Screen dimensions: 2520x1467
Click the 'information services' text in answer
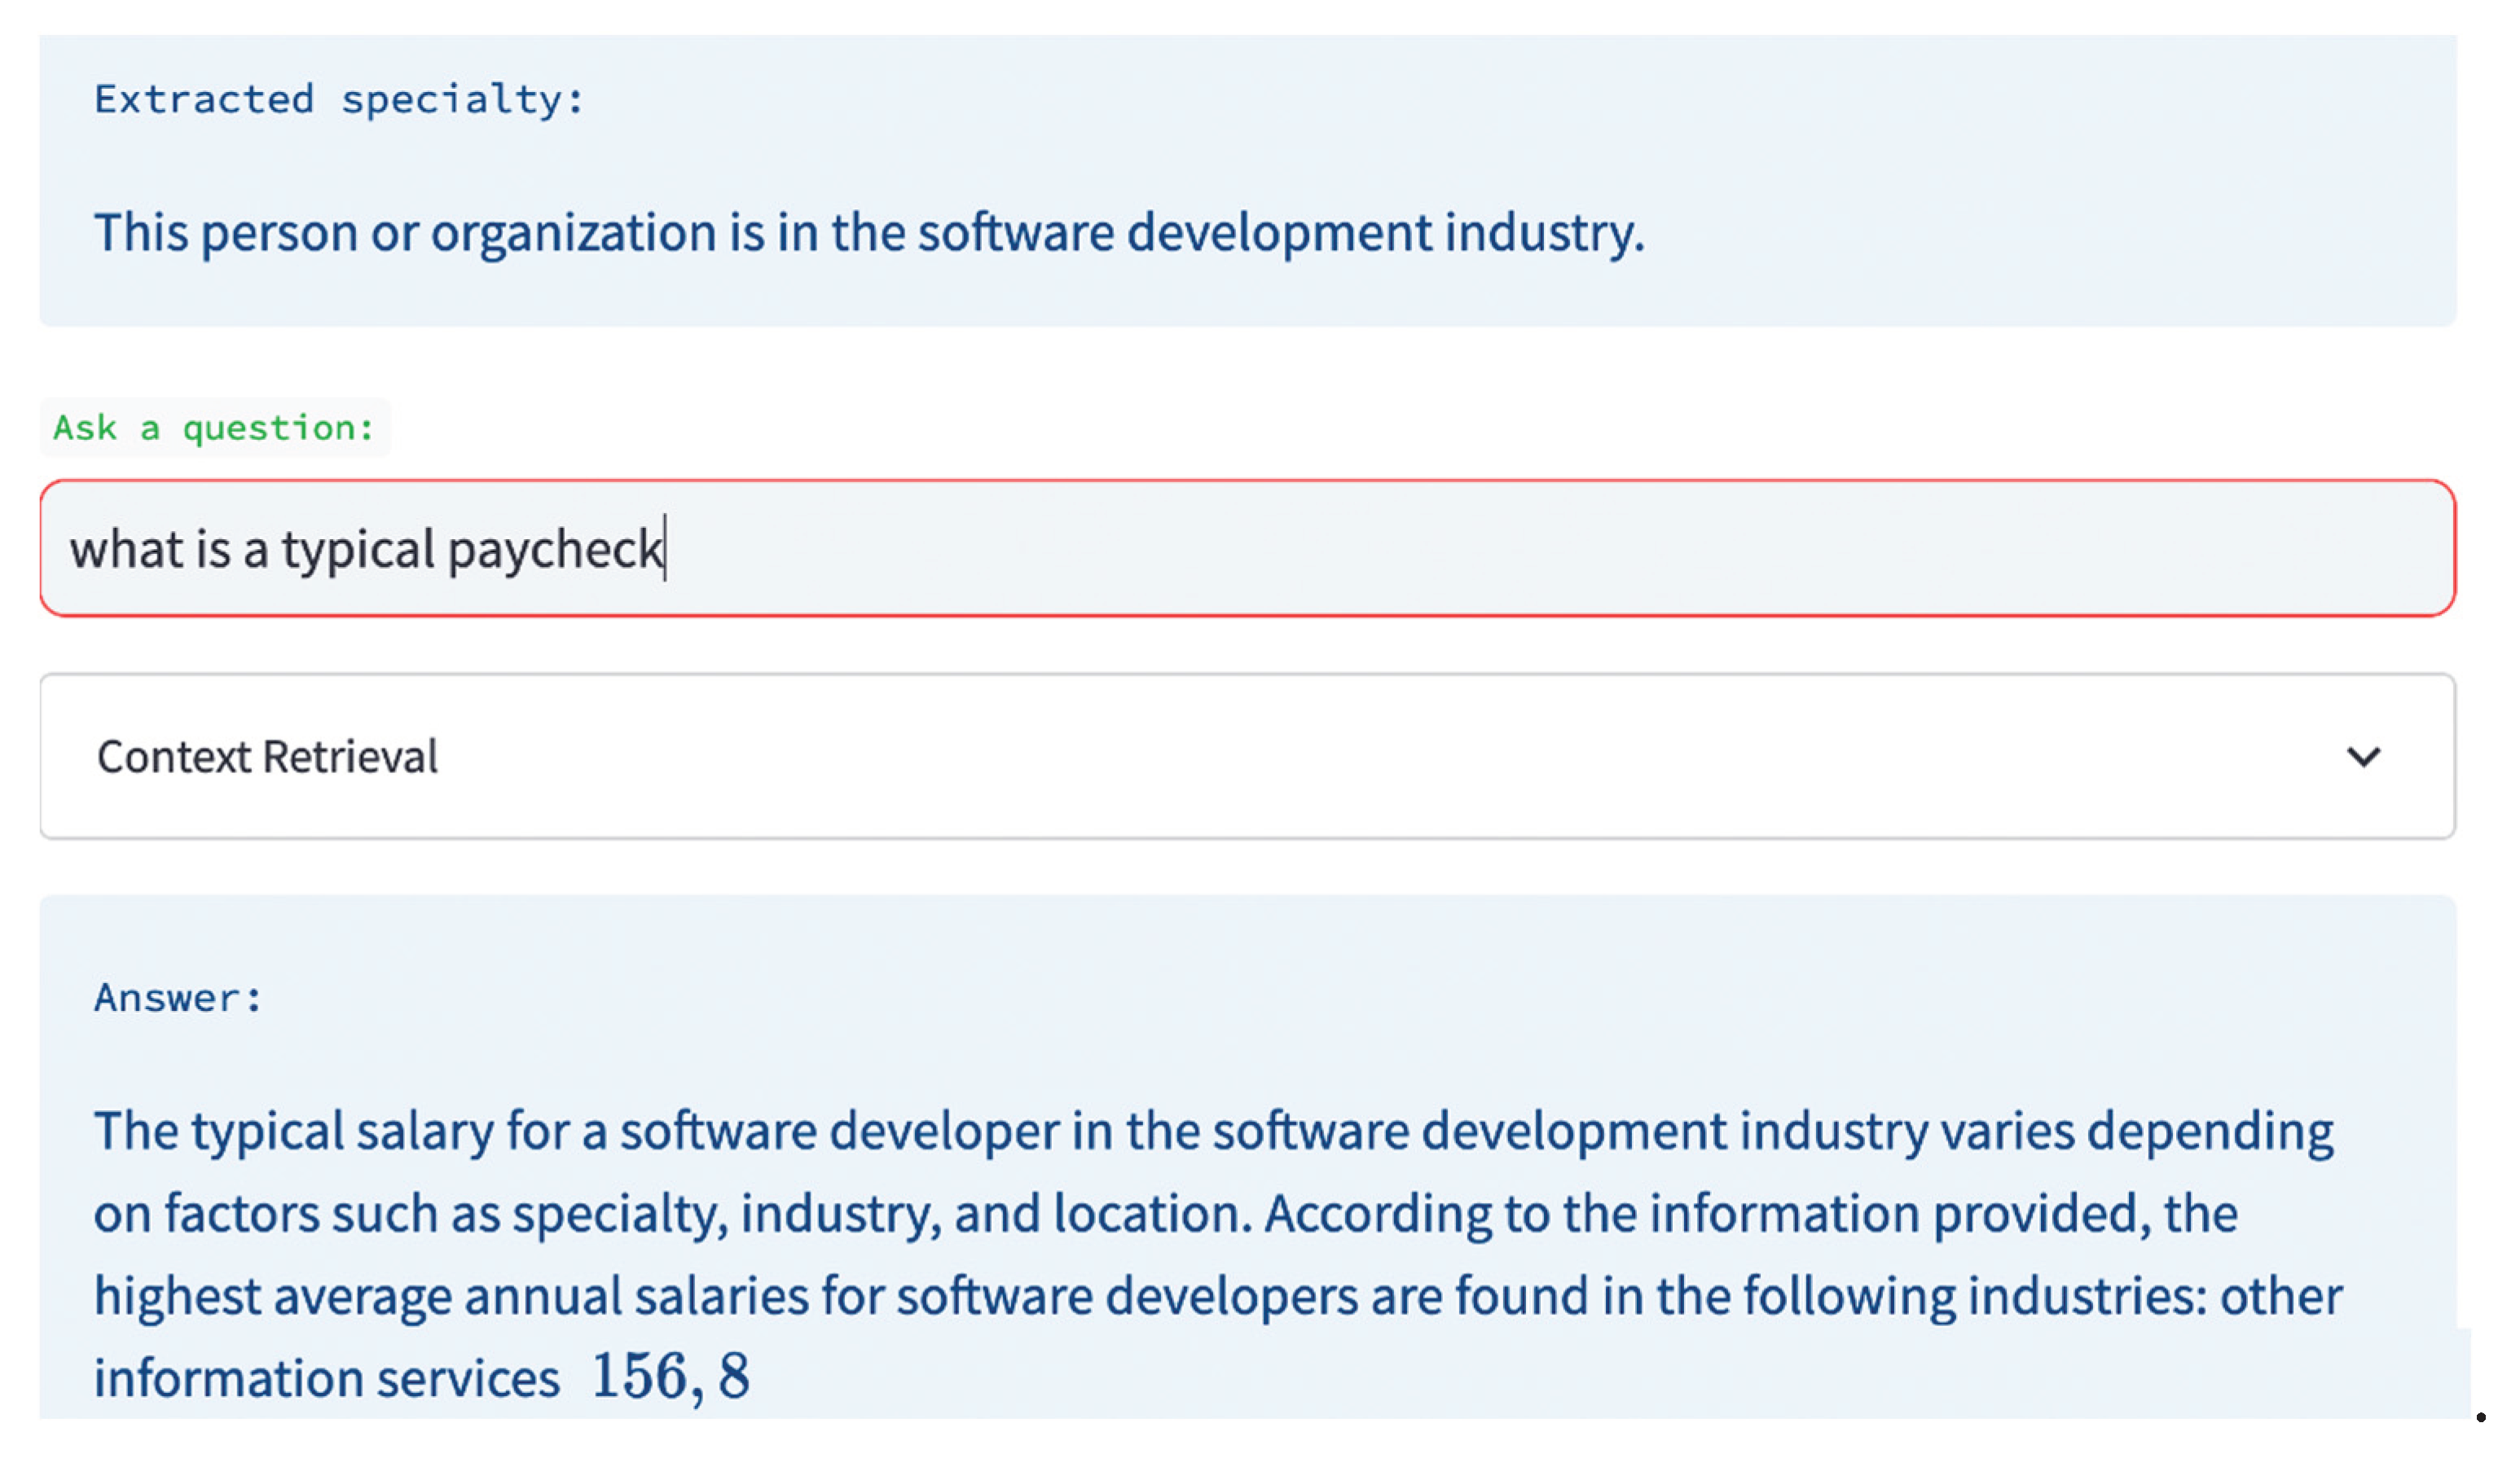click(x=326, y=1379)
